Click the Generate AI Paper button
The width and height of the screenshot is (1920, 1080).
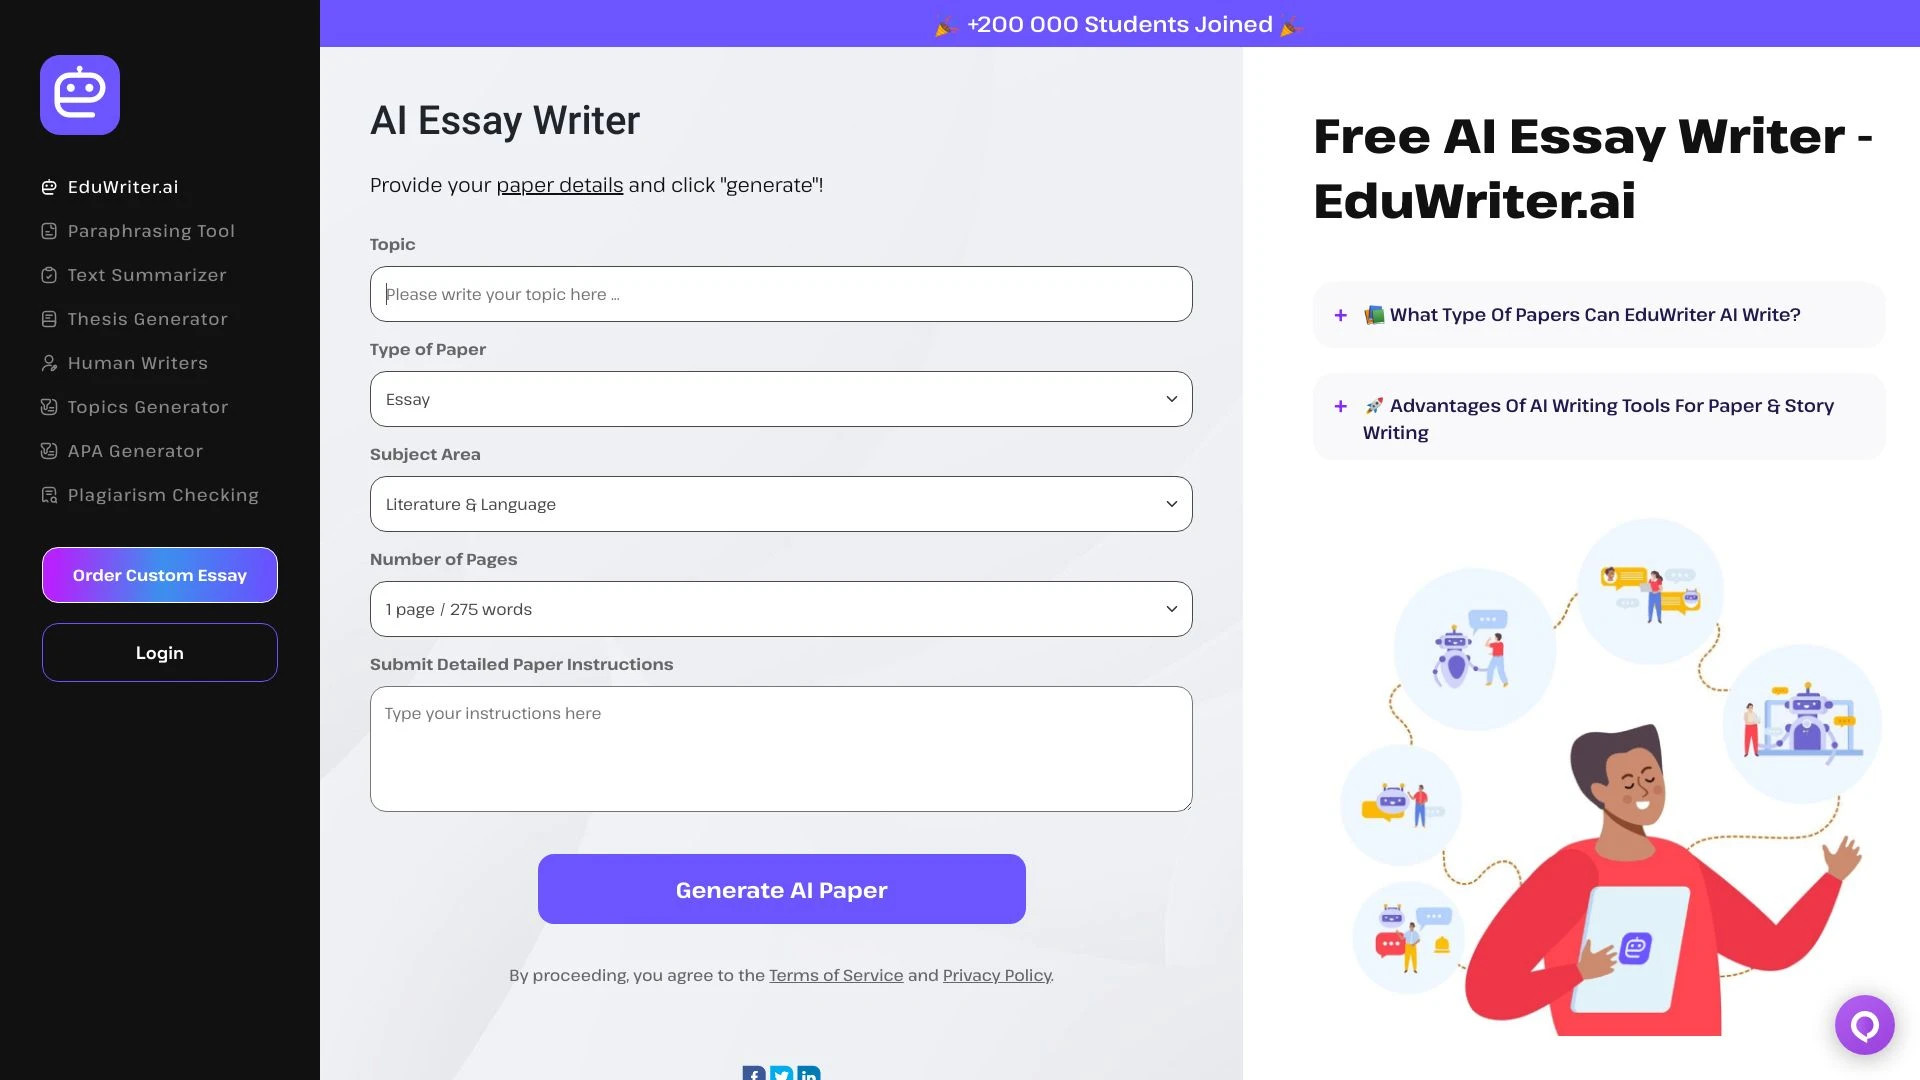781,889
